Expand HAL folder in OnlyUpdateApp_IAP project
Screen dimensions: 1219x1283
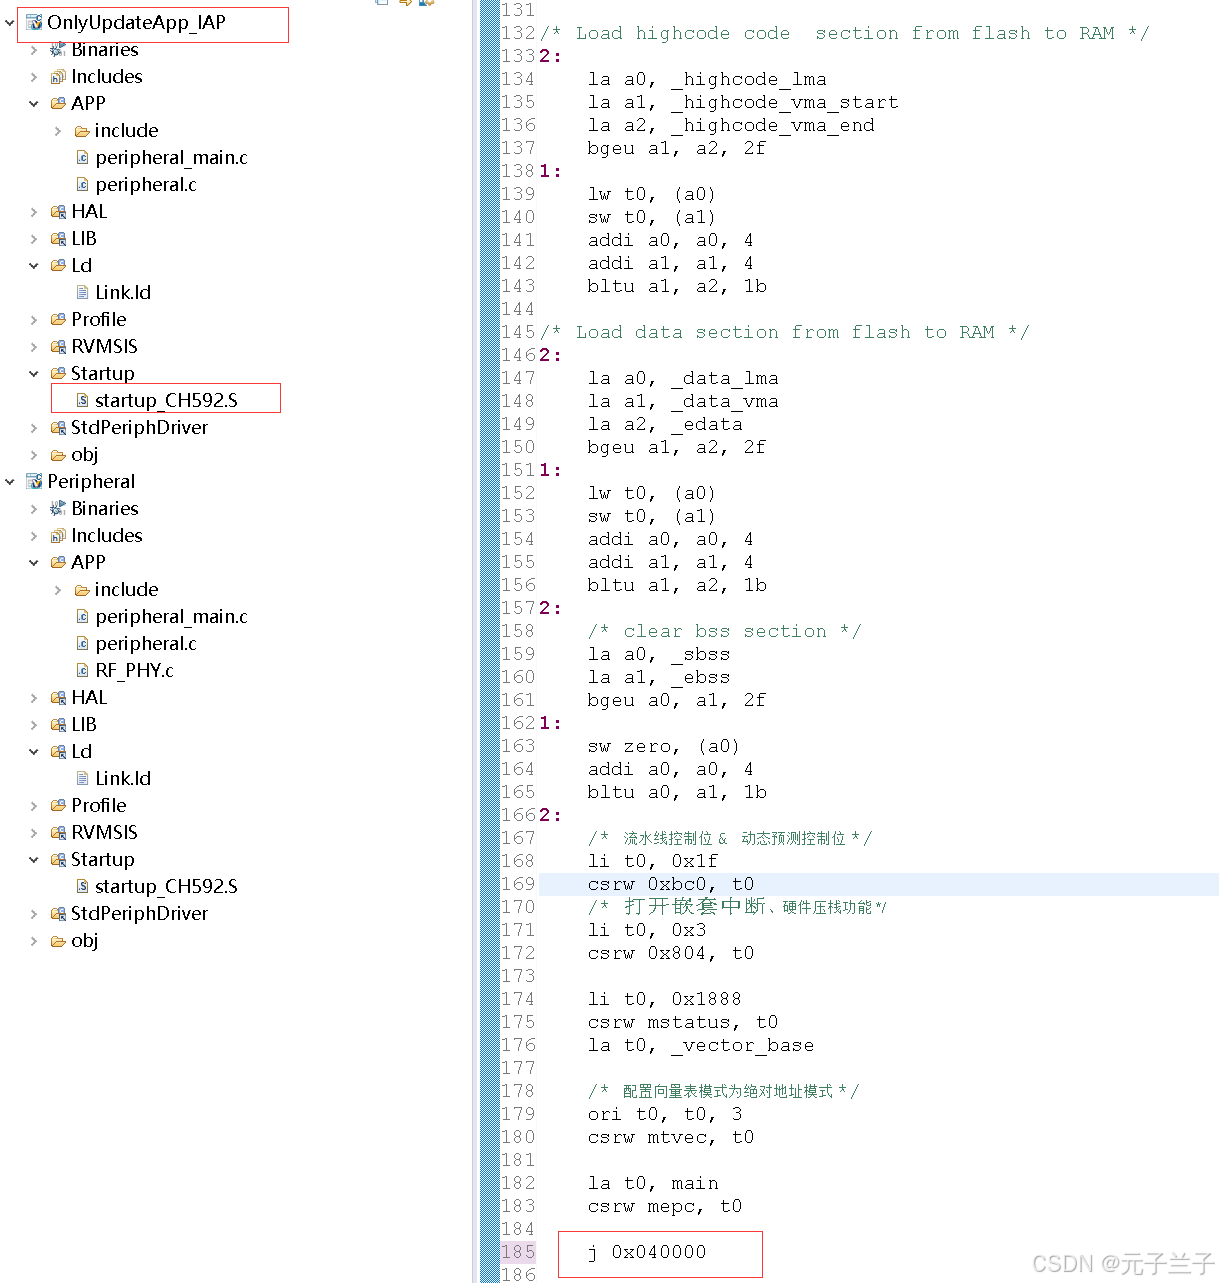coord(34,211)
